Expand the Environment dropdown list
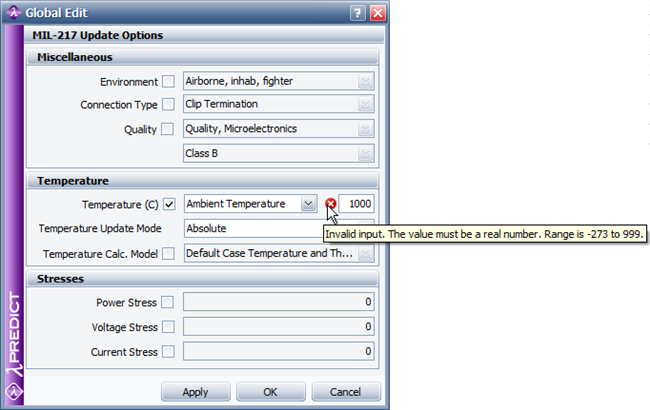 tap(366, 81)
